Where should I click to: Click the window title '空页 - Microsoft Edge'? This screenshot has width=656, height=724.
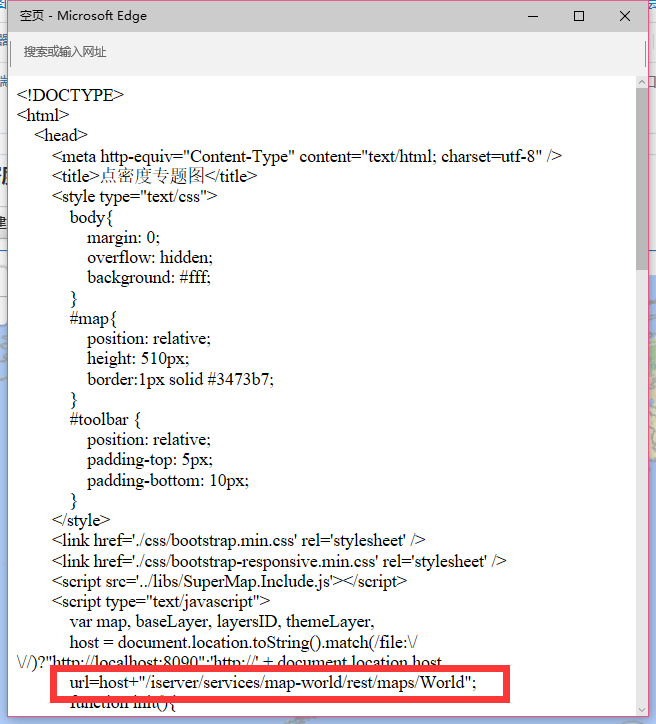pos(83,16)
